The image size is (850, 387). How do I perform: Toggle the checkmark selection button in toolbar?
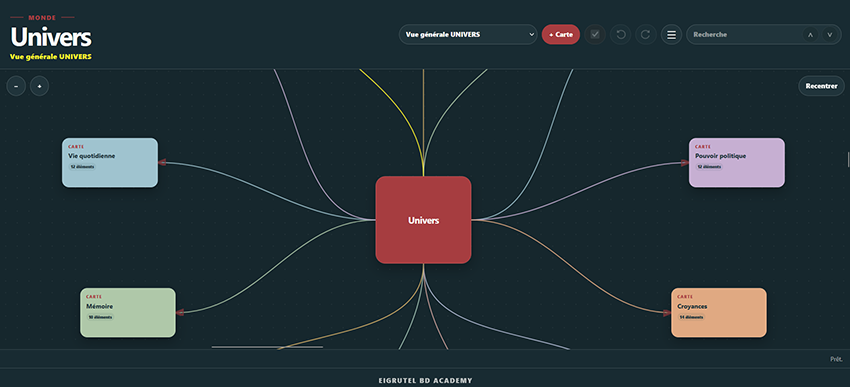595,35
